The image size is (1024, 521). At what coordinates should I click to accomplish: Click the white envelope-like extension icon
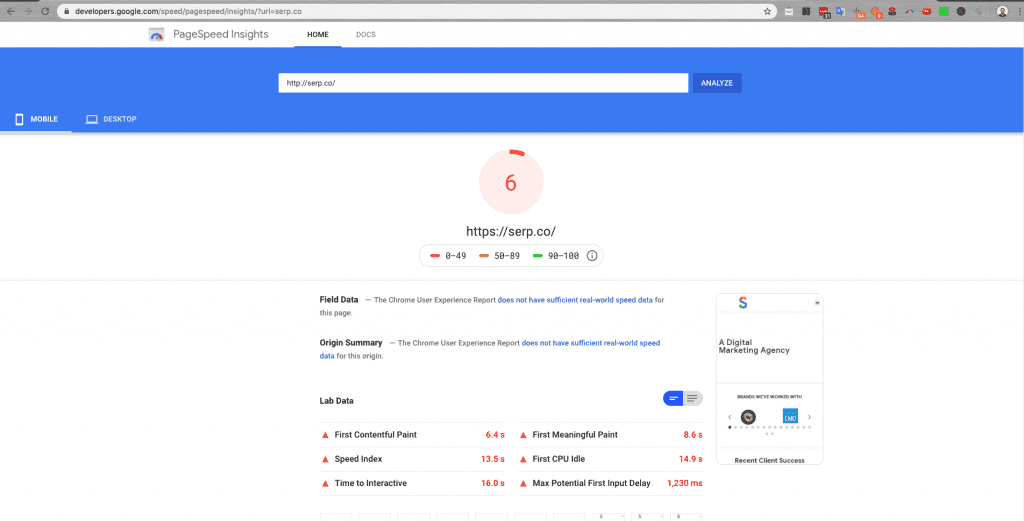(789, 11)
